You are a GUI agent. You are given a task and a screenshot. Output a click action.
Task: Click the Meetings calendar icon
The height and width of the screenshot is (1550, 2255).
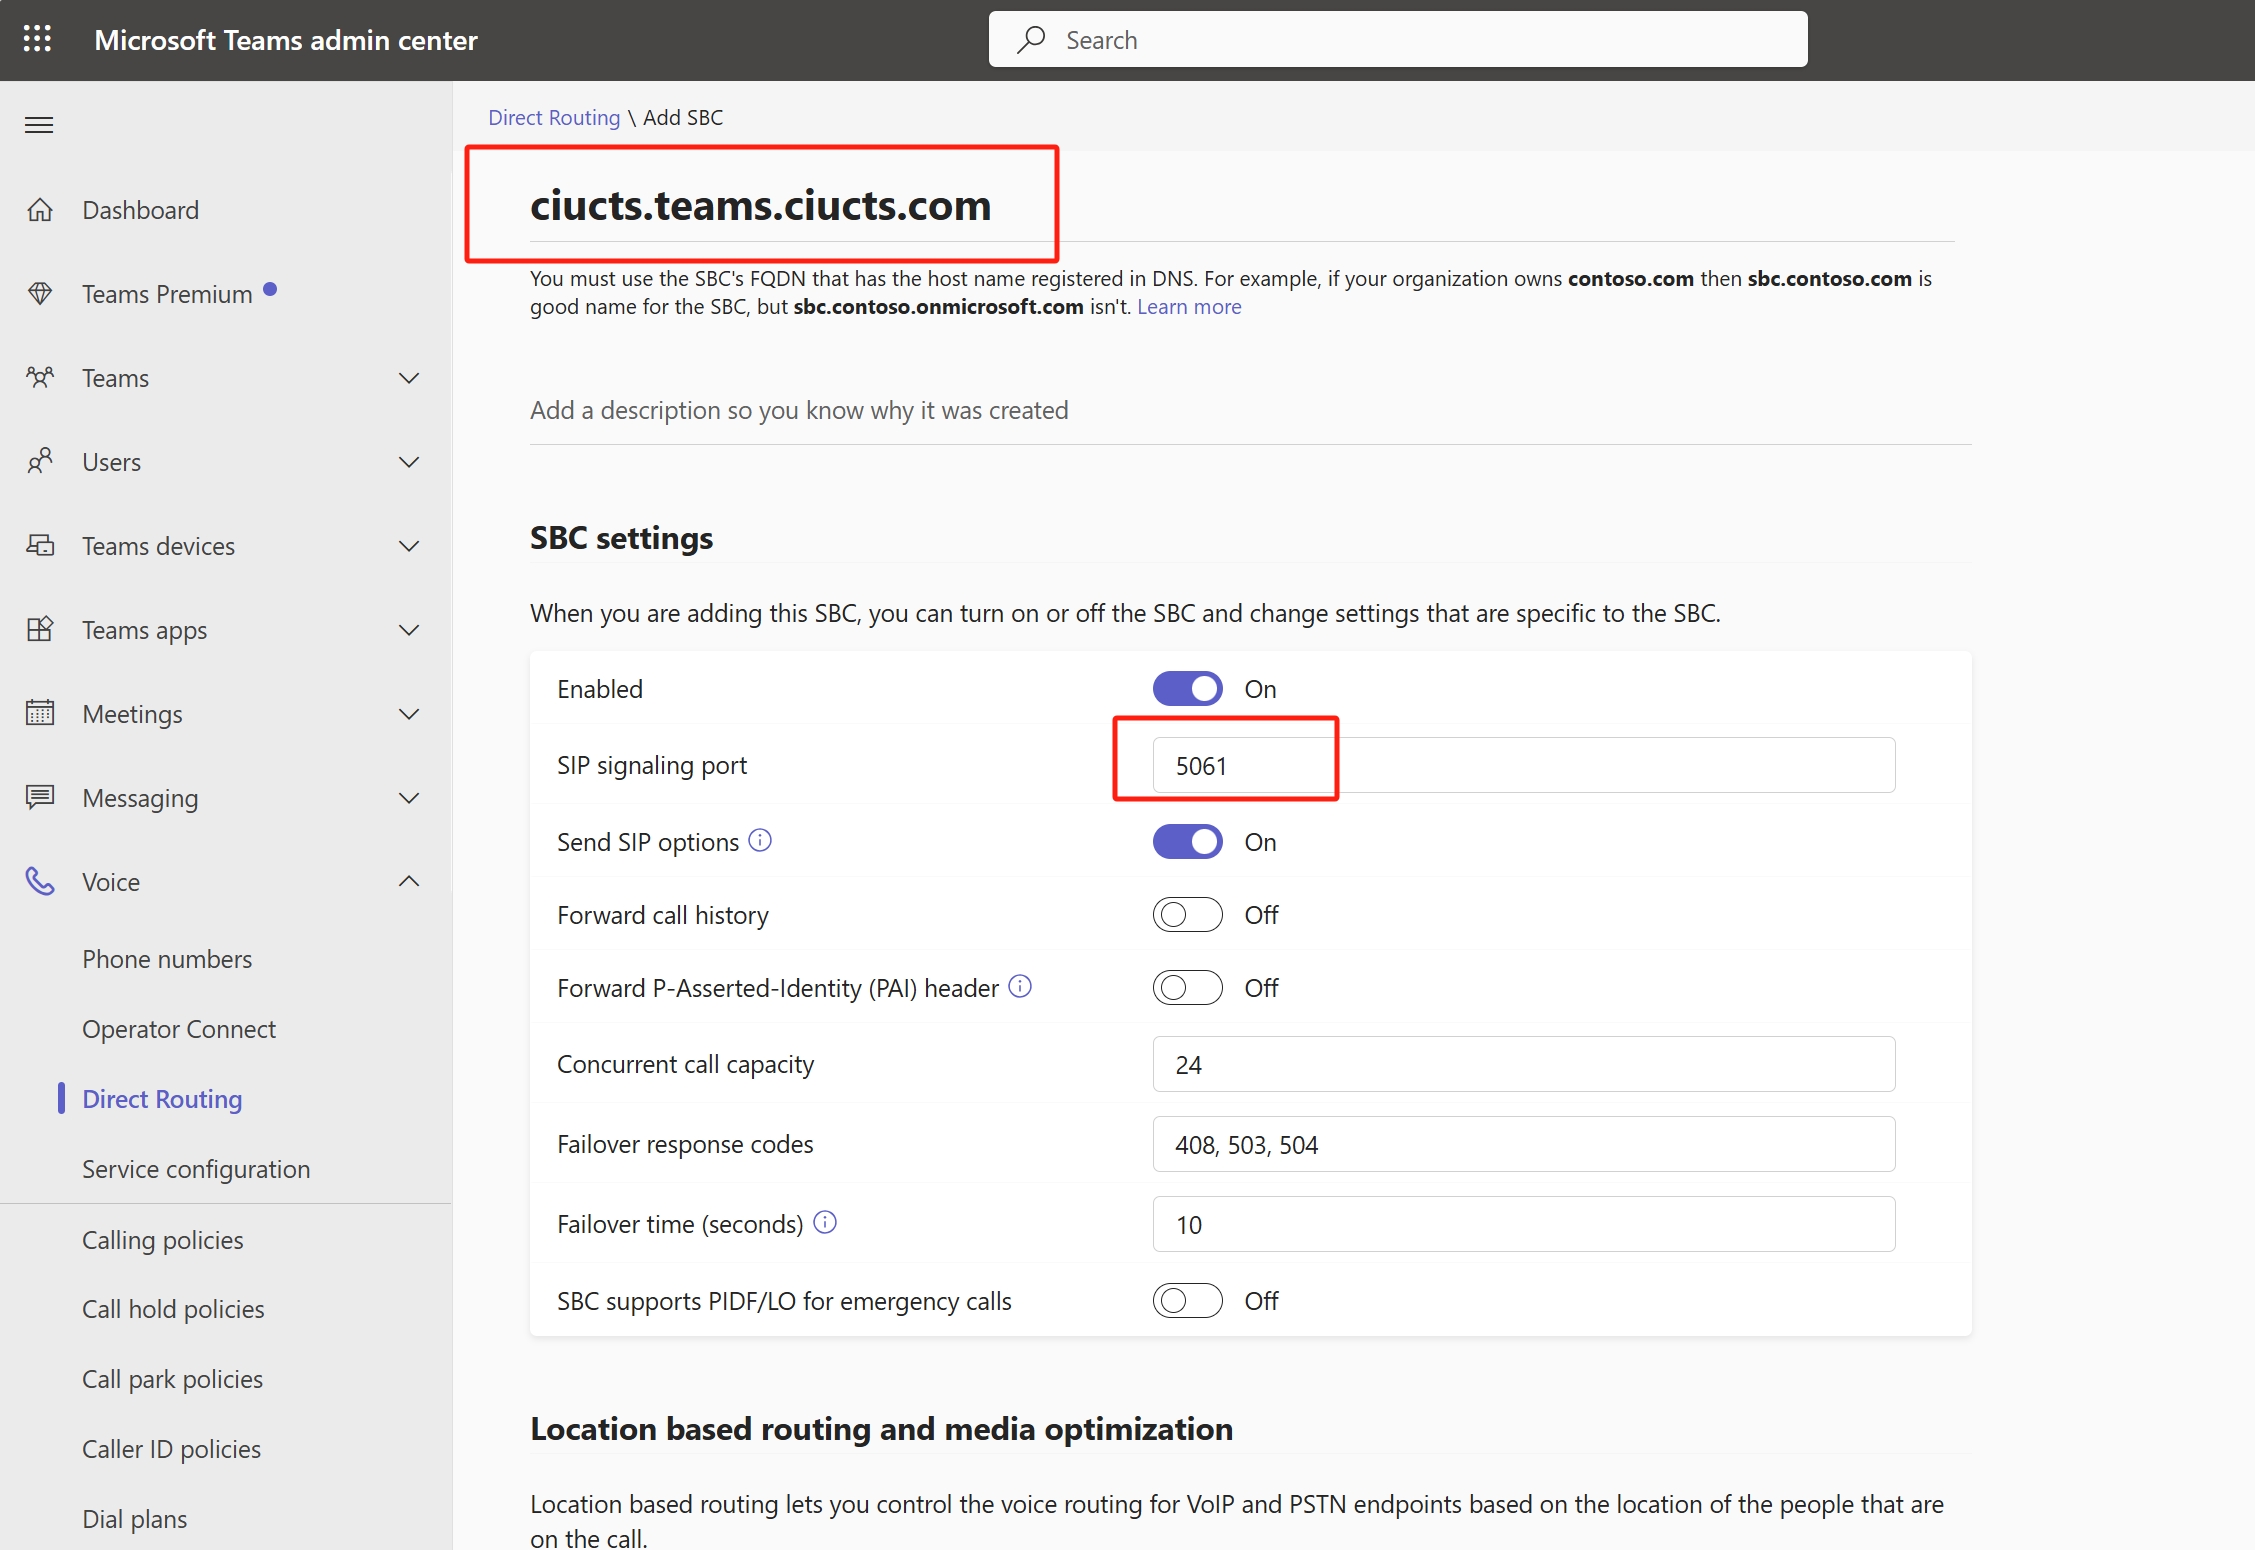coord(40,713)
